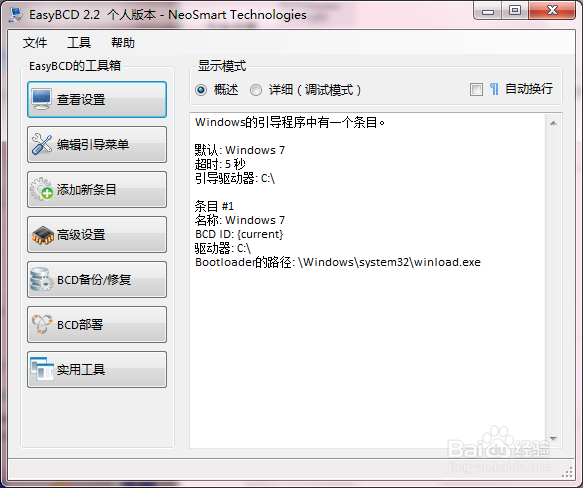Open the 文件 menu
Viewport: 583px width, 488px height.
click(35, 43)
